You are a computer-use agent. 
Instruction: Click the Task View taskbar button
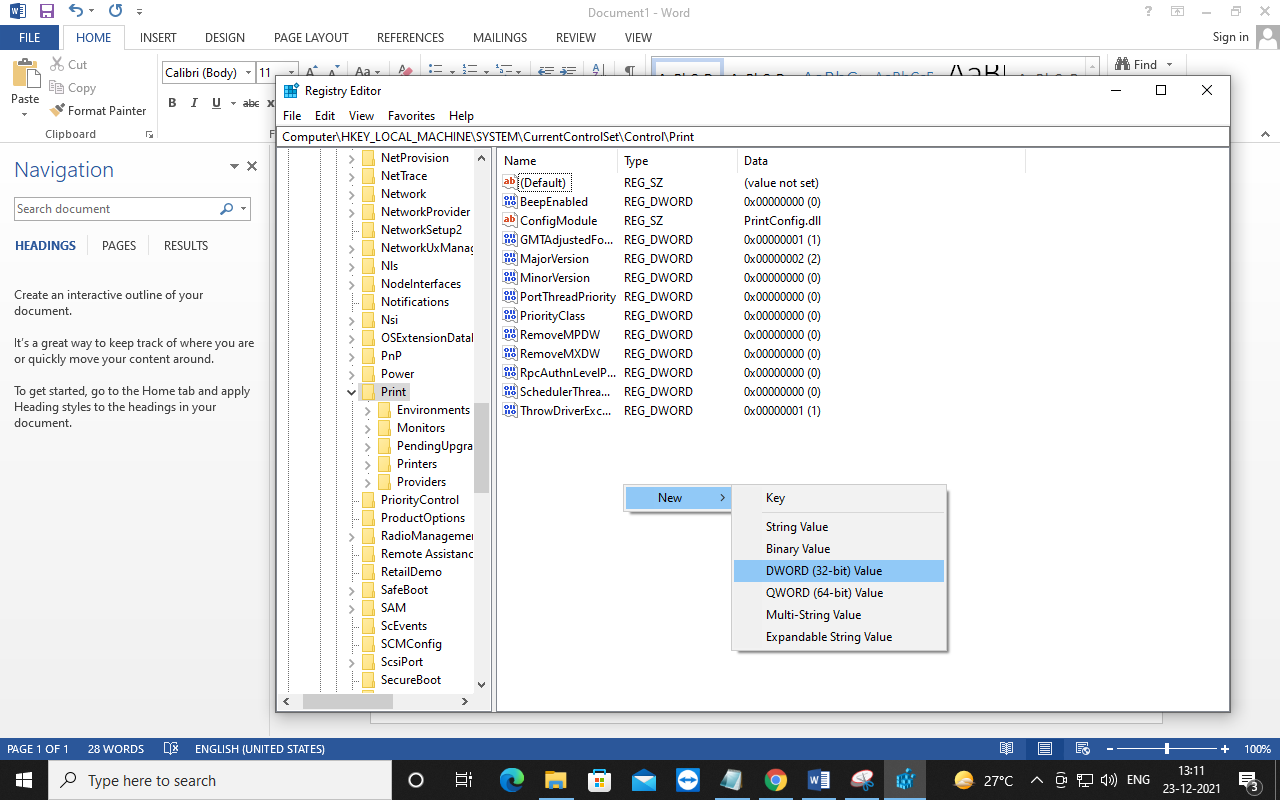[x=463, y=780]
